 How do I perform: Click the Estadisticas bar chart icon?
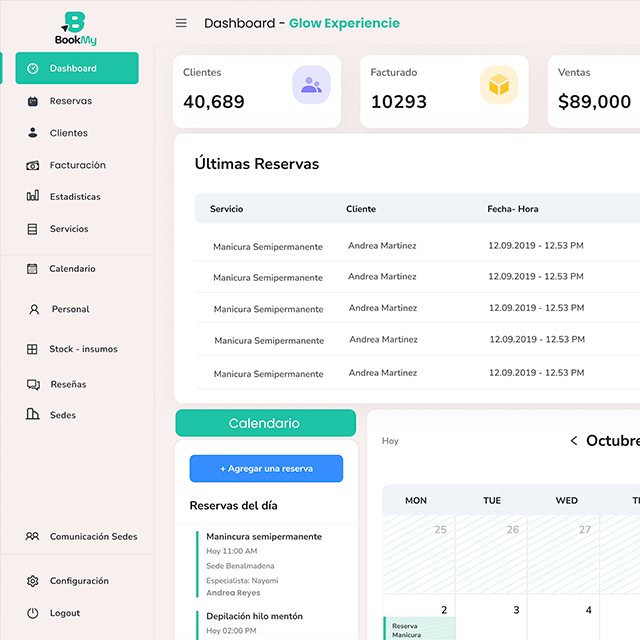point(33,196)
